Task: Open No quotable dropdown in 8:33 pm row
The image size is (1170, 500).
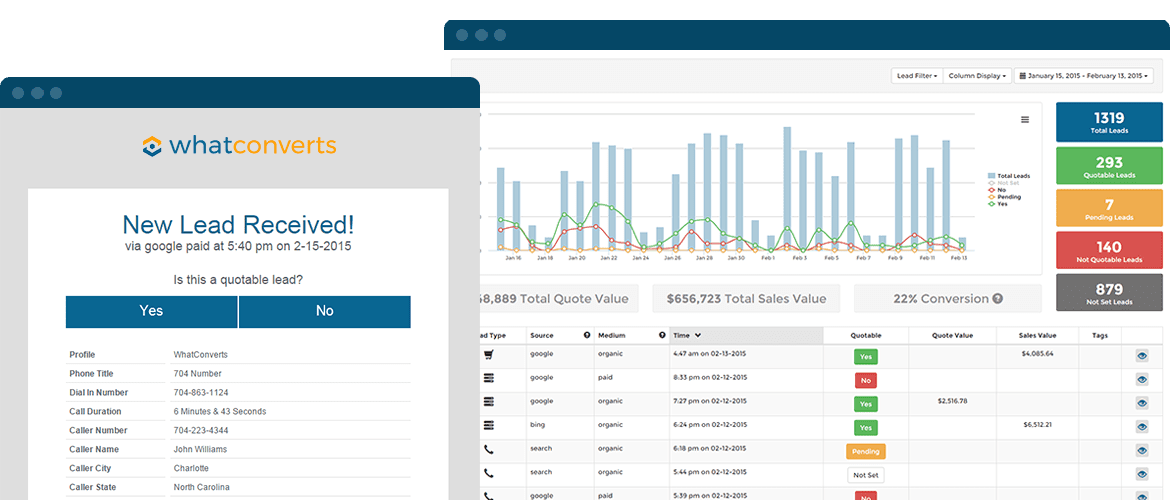Action: point(866,380)
